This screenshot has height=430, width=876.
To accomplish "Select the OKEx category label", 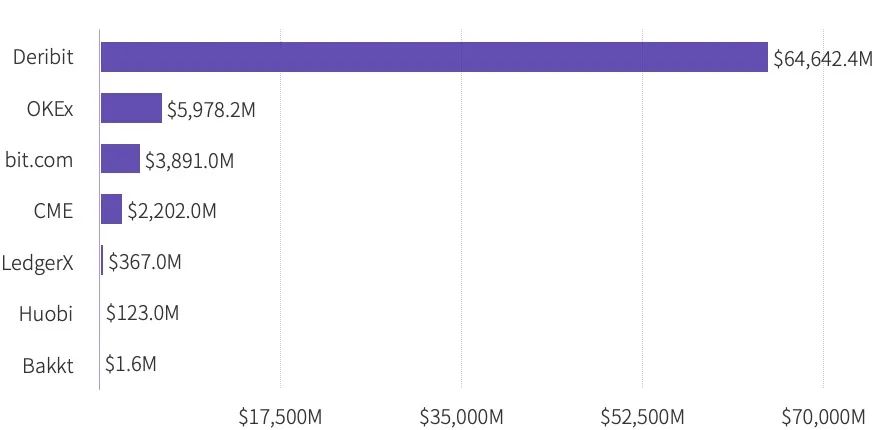I will click(50, 109).
